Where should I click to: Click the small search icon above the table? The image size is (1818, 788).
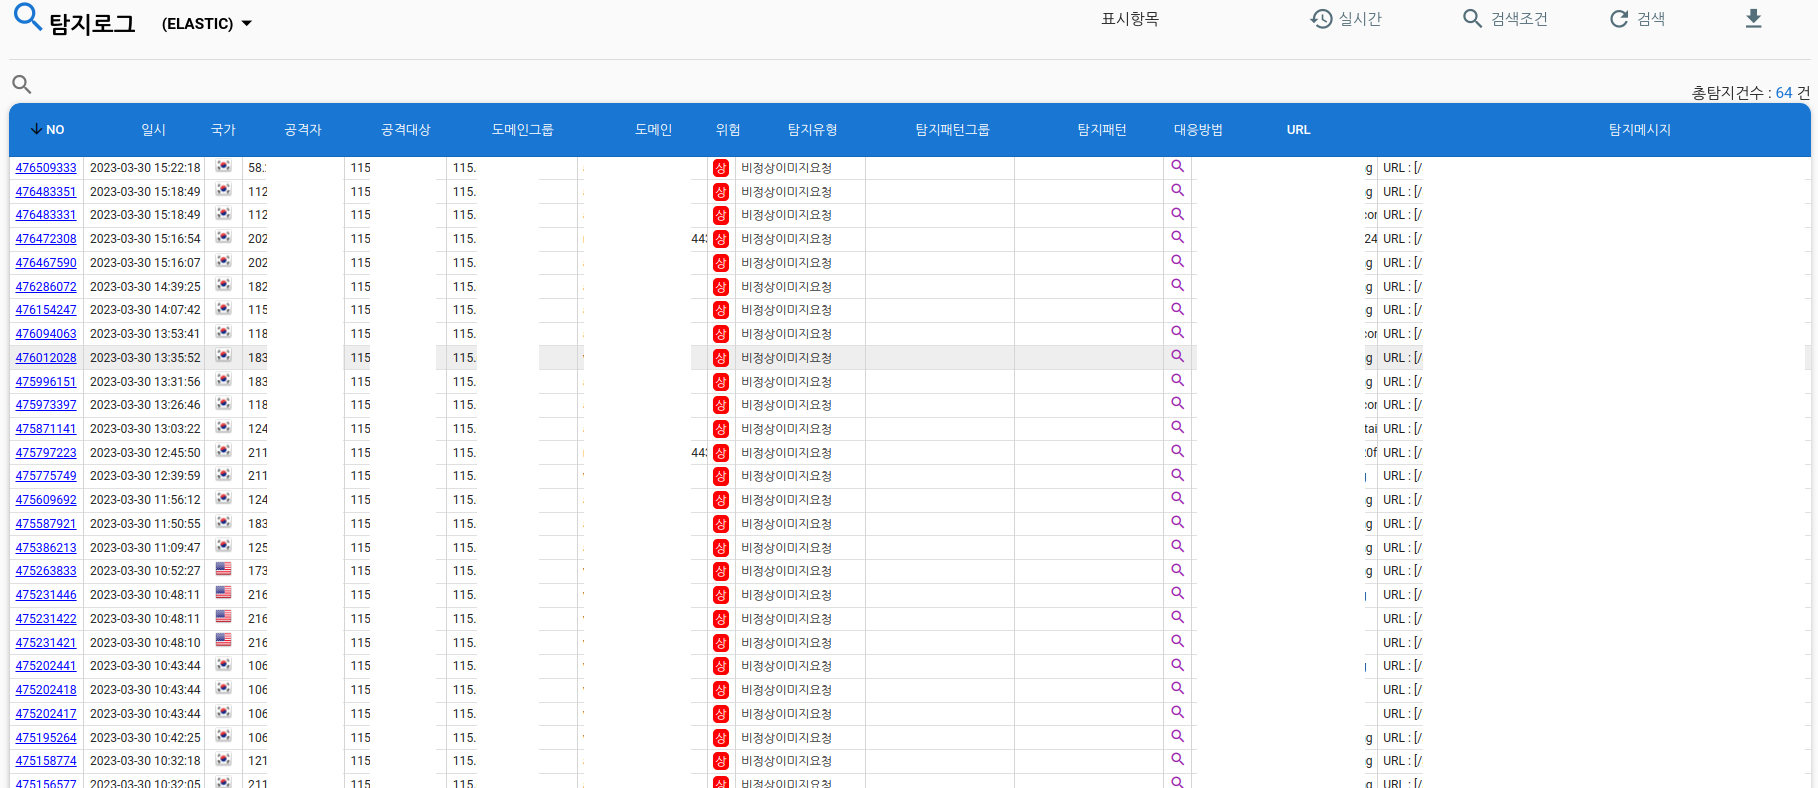21,85
